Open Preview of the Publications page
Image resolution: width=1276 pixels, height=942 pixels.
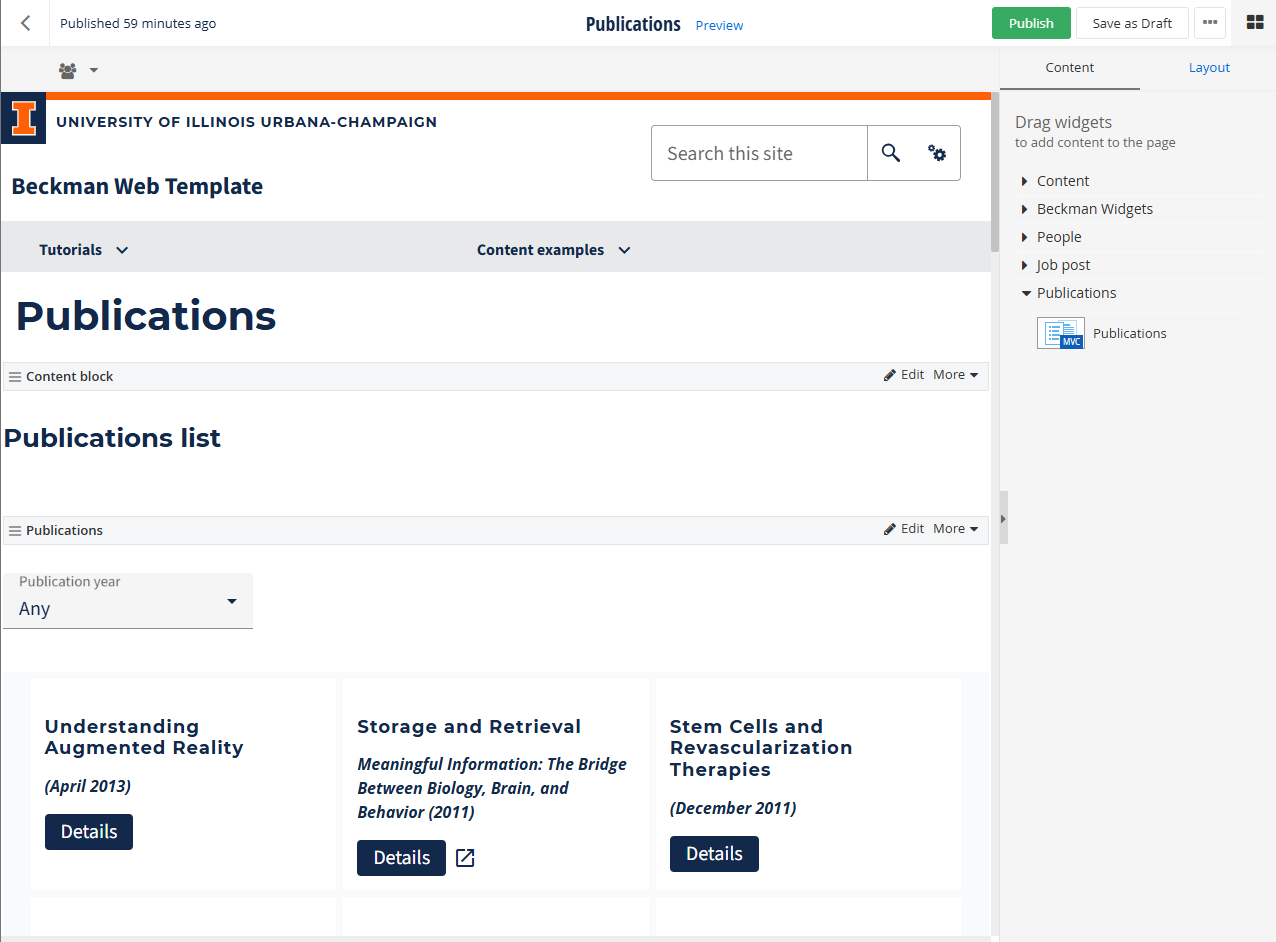719,25
